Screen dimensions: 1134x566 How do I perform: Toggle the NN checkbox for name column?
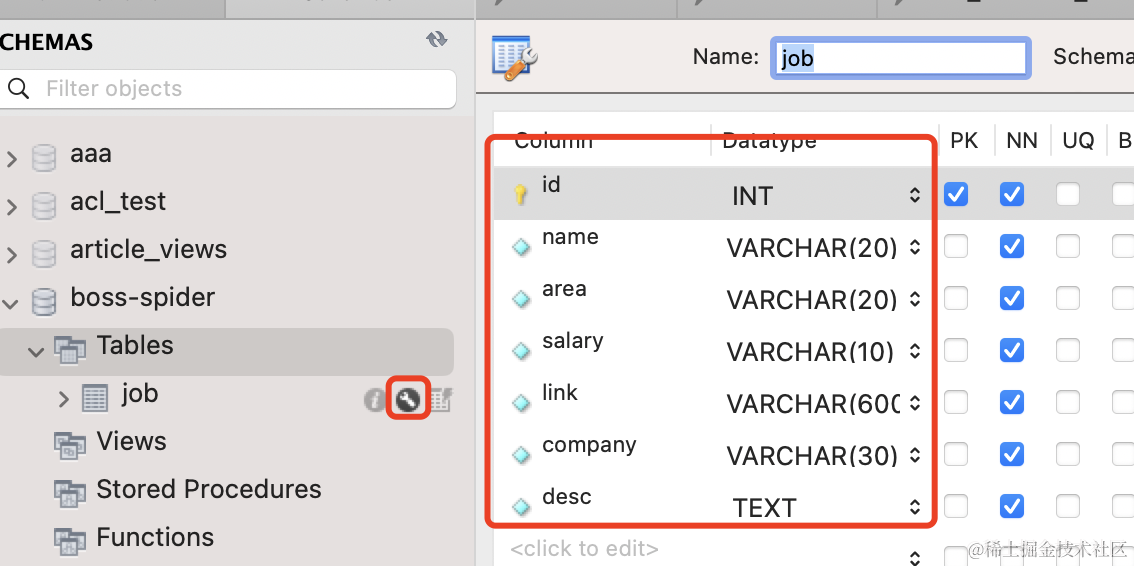pos(1012,246)
